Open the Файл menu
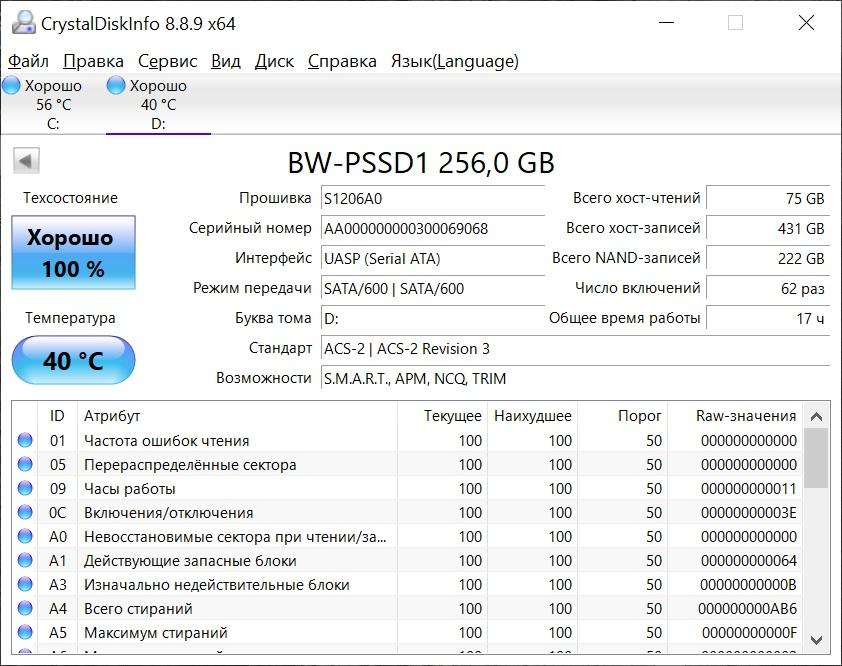Screen dimensions: 842x666 28,61
